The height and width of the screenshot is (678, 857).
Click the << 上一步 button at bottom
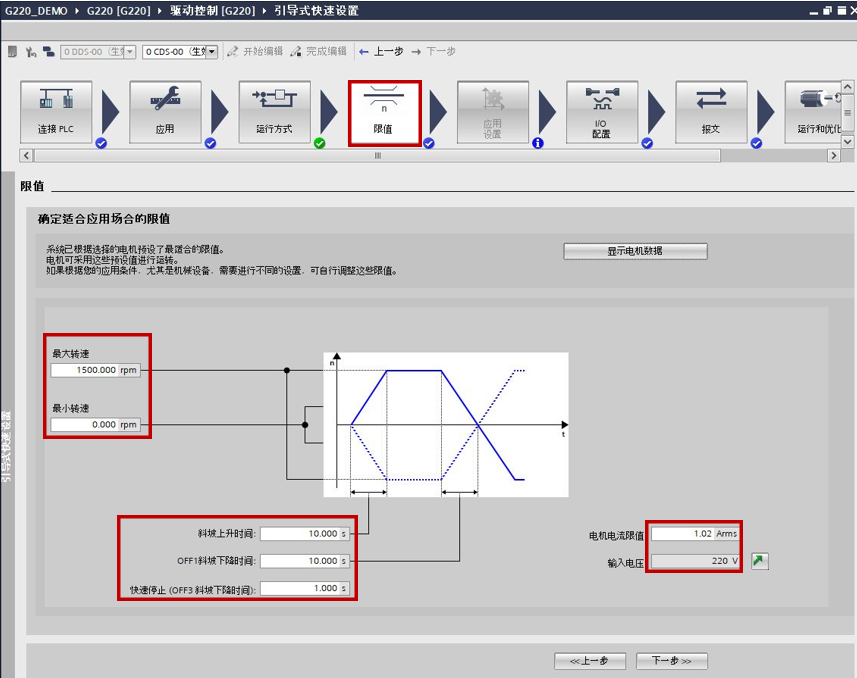click(589, 661)
